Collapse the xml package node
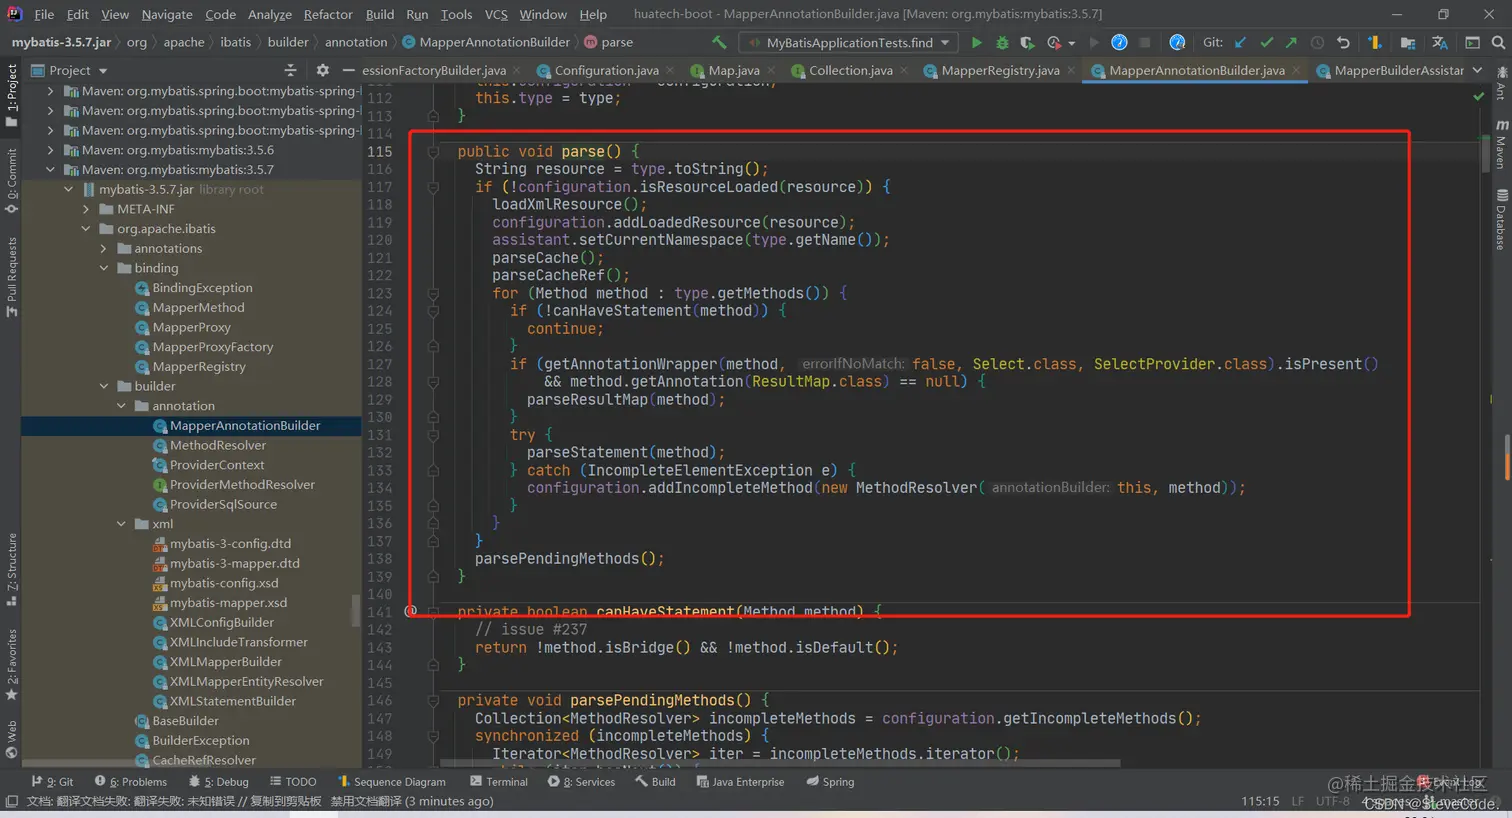Image resolution: width=1512 pixels, height=818 pixels. point(122,524)
